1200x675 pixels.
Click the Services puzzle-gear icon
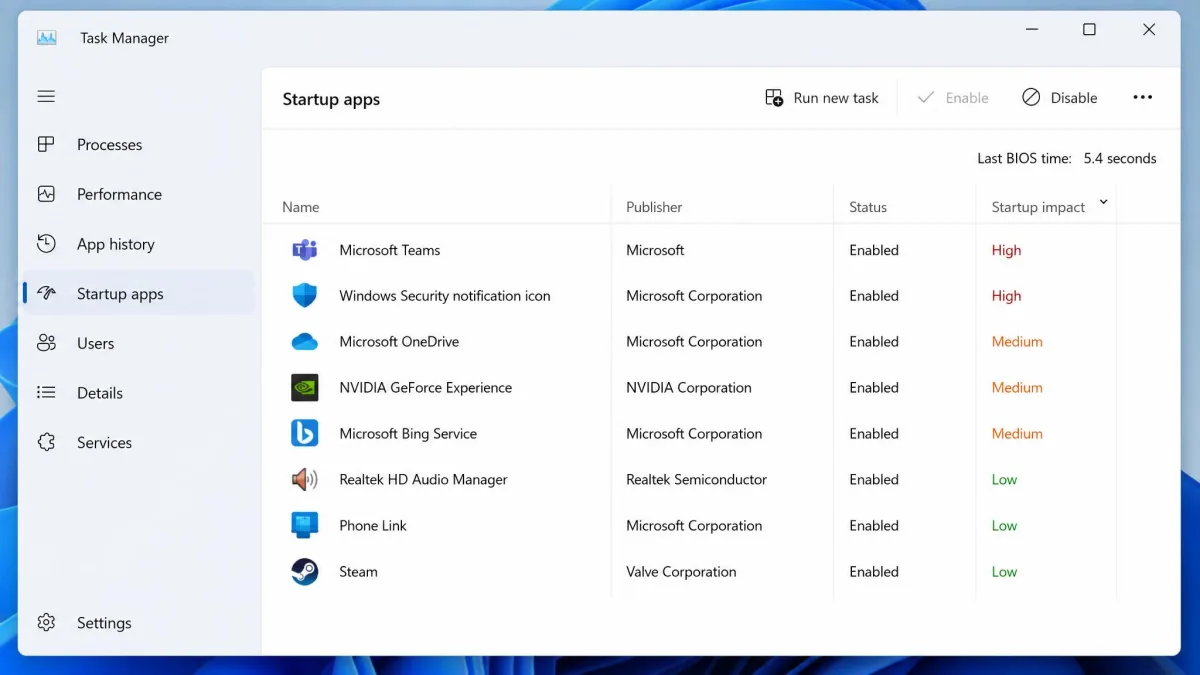[46, 442]
